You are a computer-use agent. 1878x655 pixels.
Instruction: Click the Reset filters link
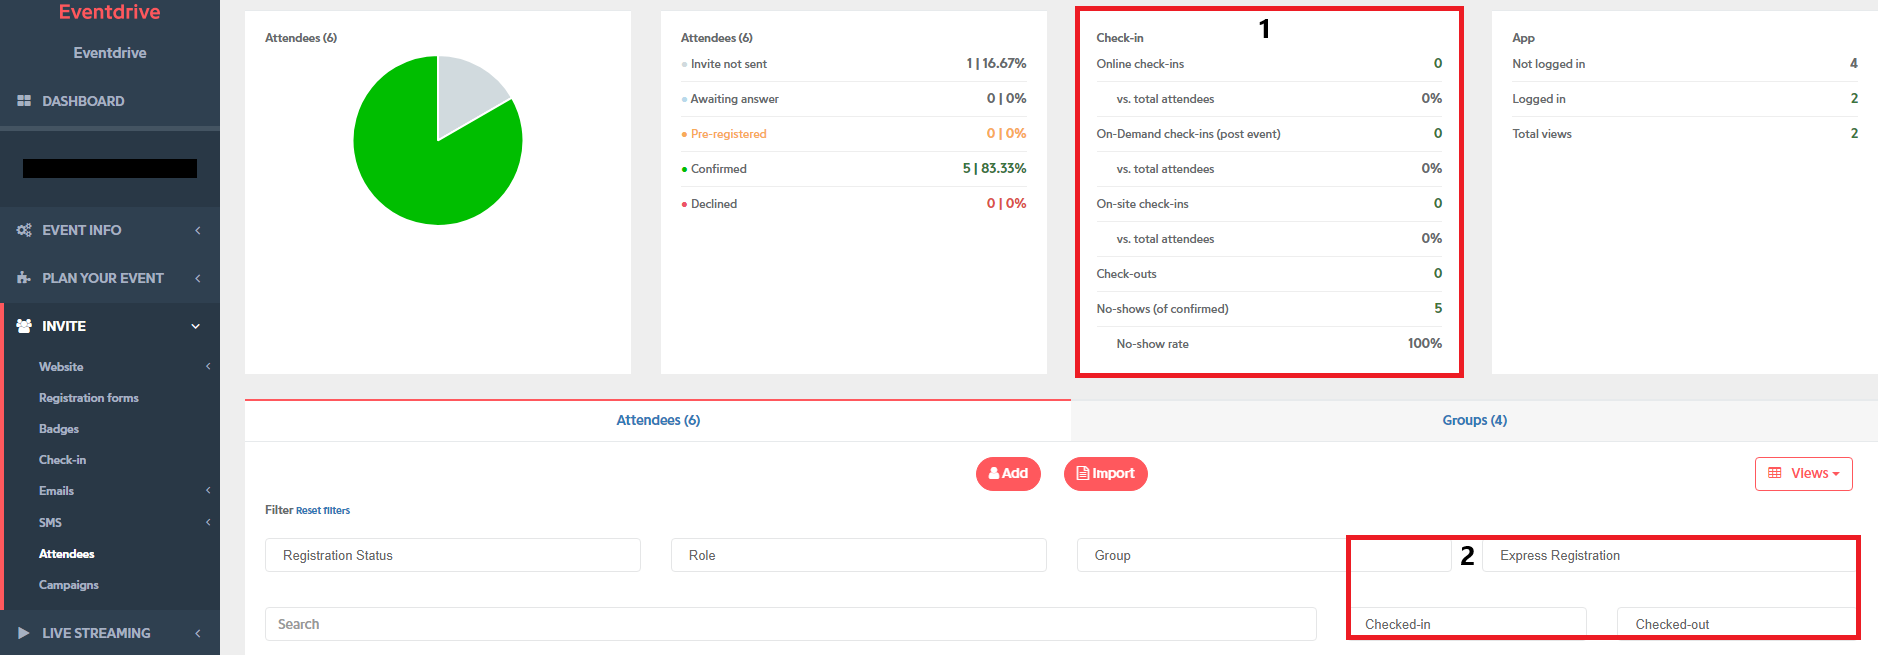pyautogui.click(x=323, y=511)
